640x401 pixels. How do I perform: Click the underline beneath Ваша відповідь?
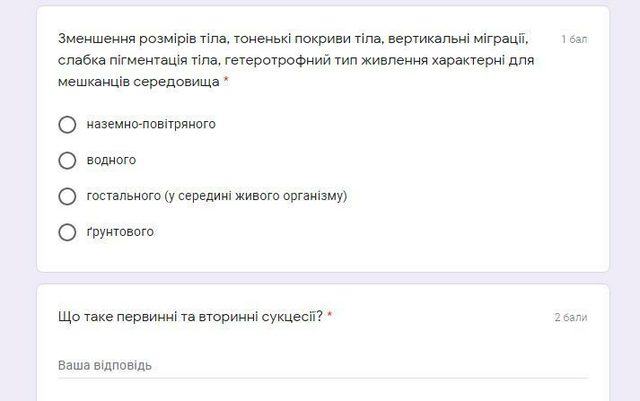(323, 378)
